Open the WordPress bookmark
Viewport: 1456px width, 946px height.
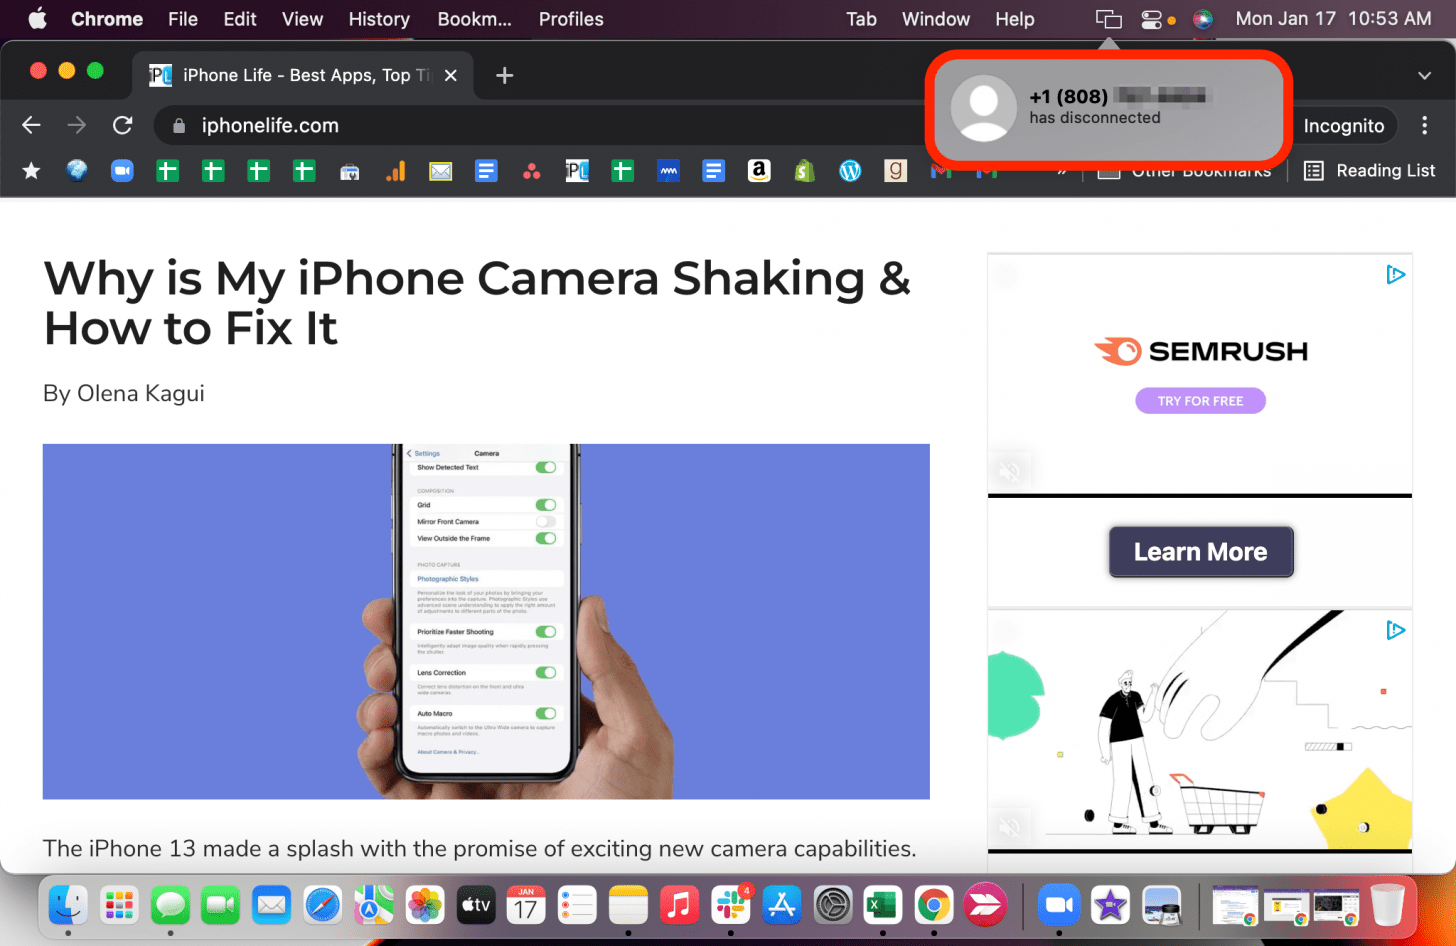pyautogui.click(x=850, y=171)
